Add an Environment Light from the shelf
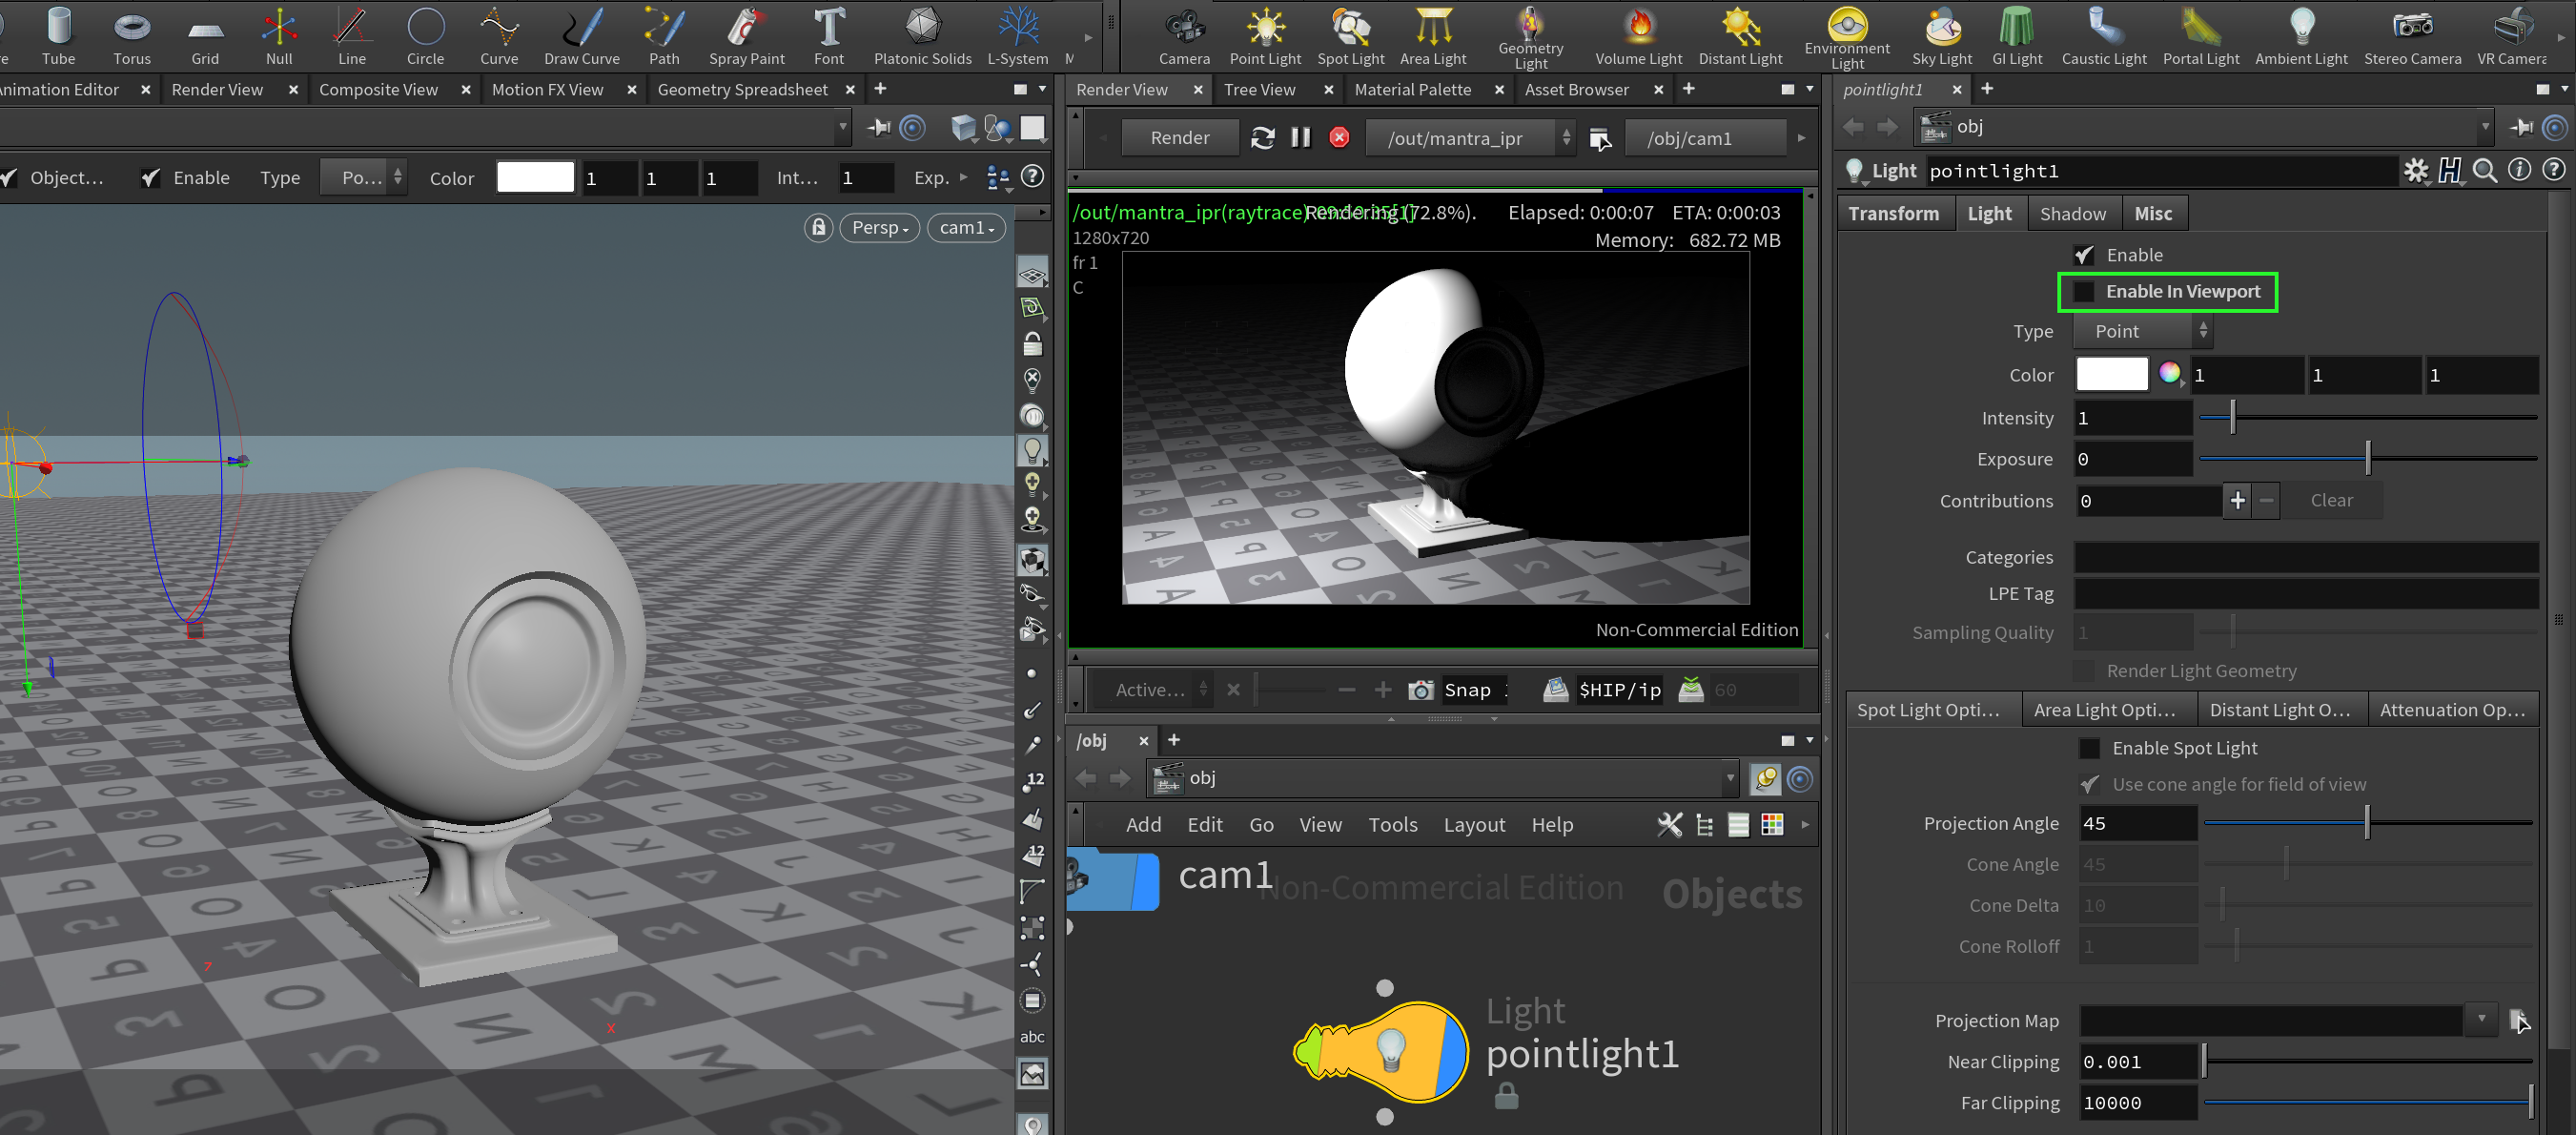Viewport: 2576px width, 1135px height. coord(1846,35)
